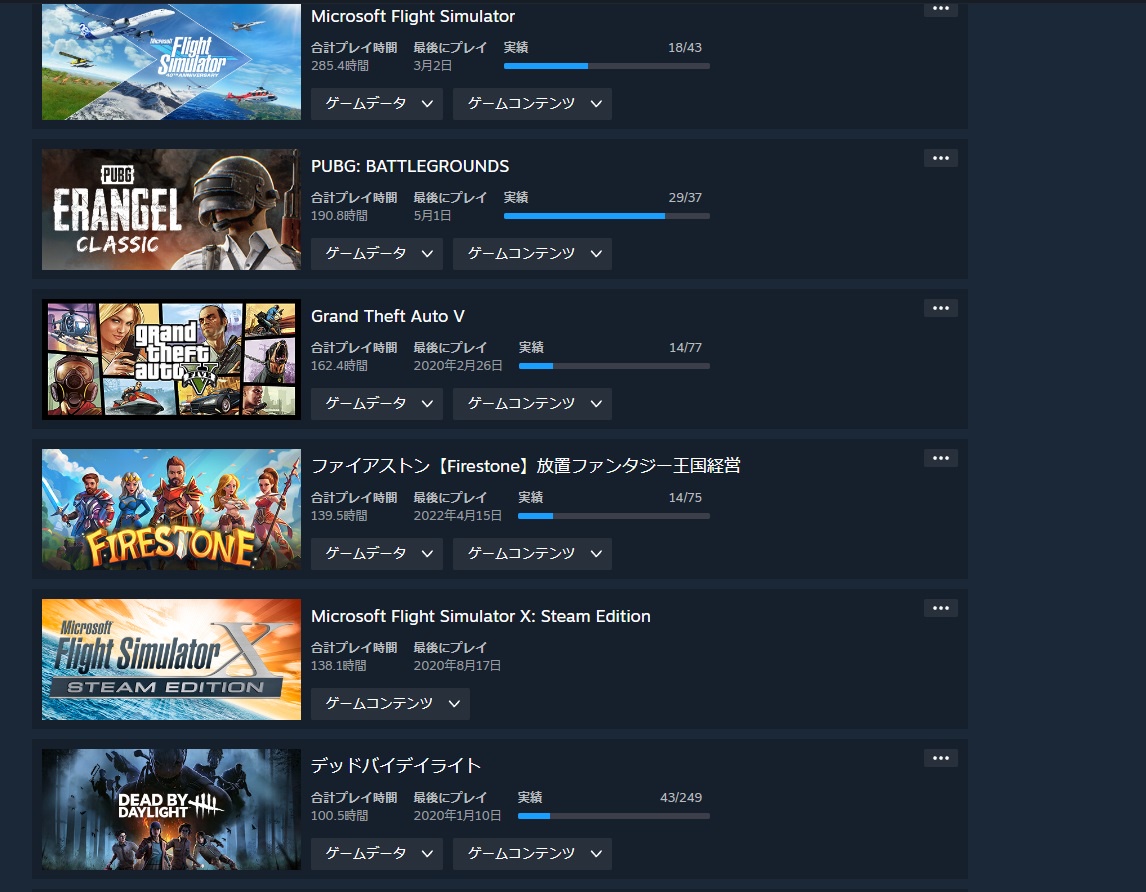1146x892 pixels.
Task: Expand ゲームコンテンツ for Flight Simulator X Steam Edition
Action: 390,703
